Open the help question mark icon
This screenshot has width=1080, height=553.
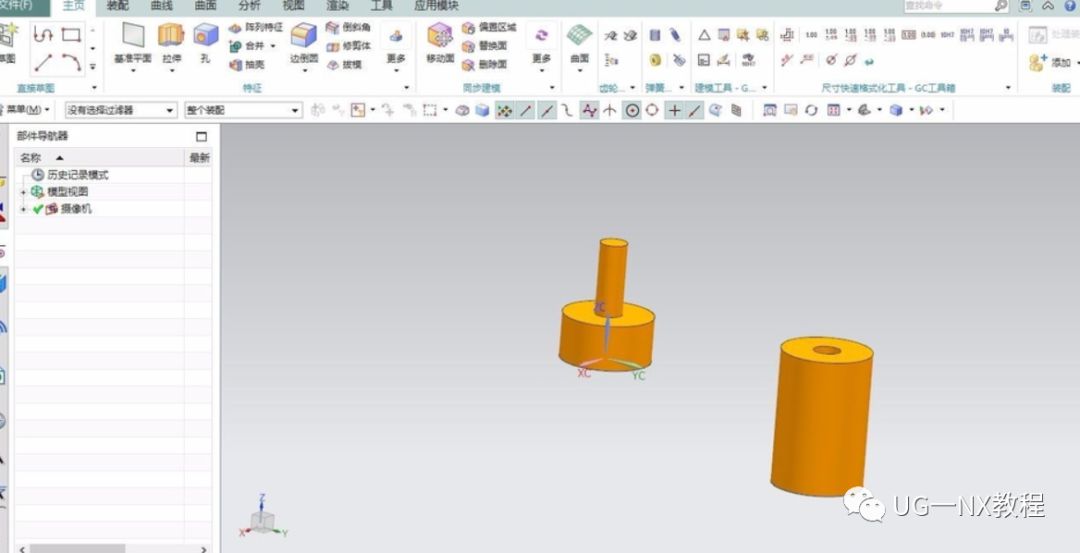point(1070,6)
